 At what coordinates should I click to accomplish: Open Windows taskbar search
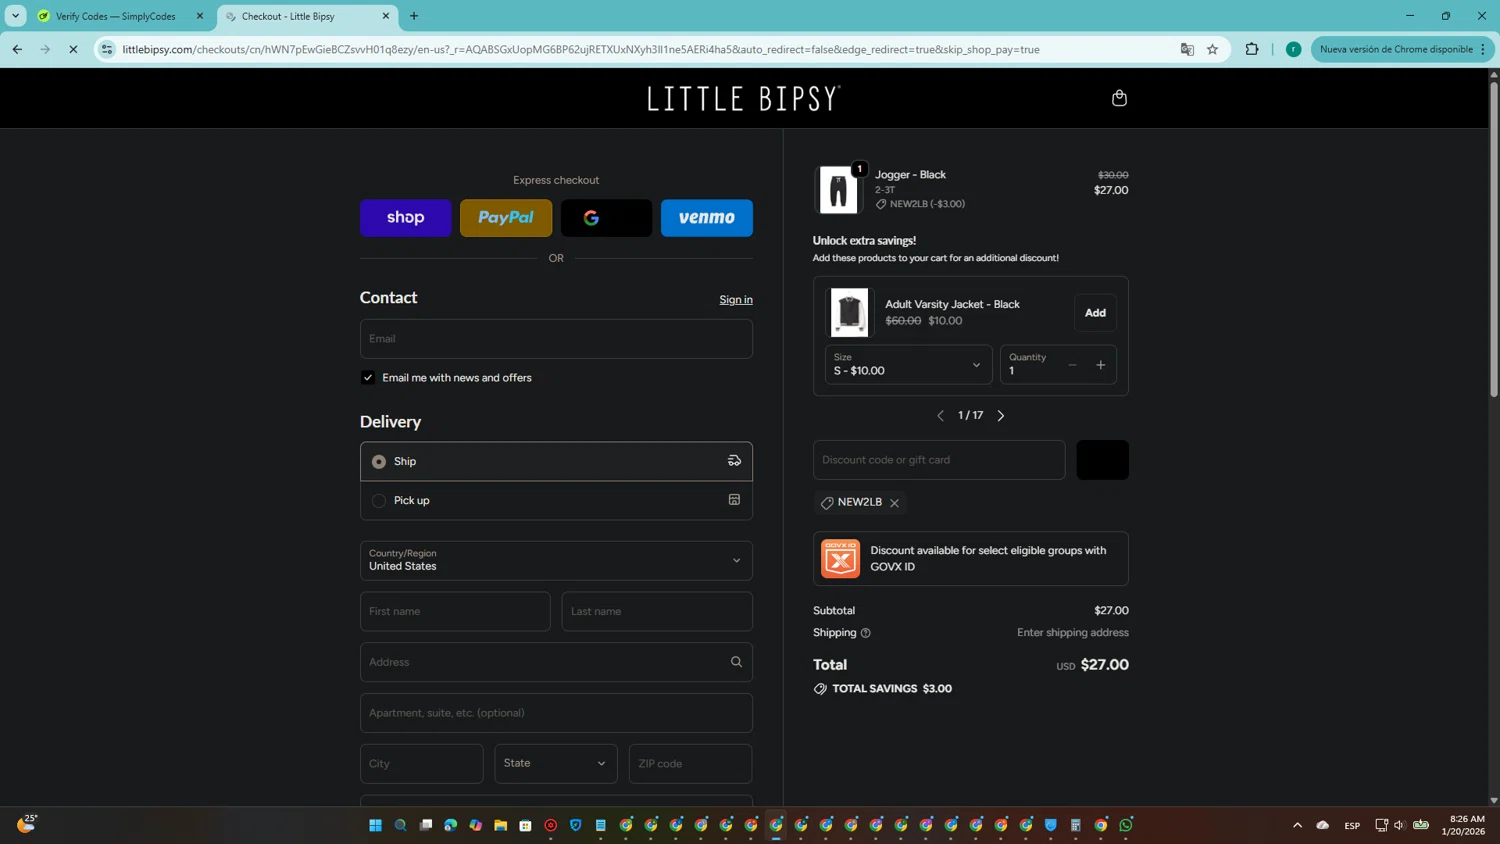click(400, 825)
